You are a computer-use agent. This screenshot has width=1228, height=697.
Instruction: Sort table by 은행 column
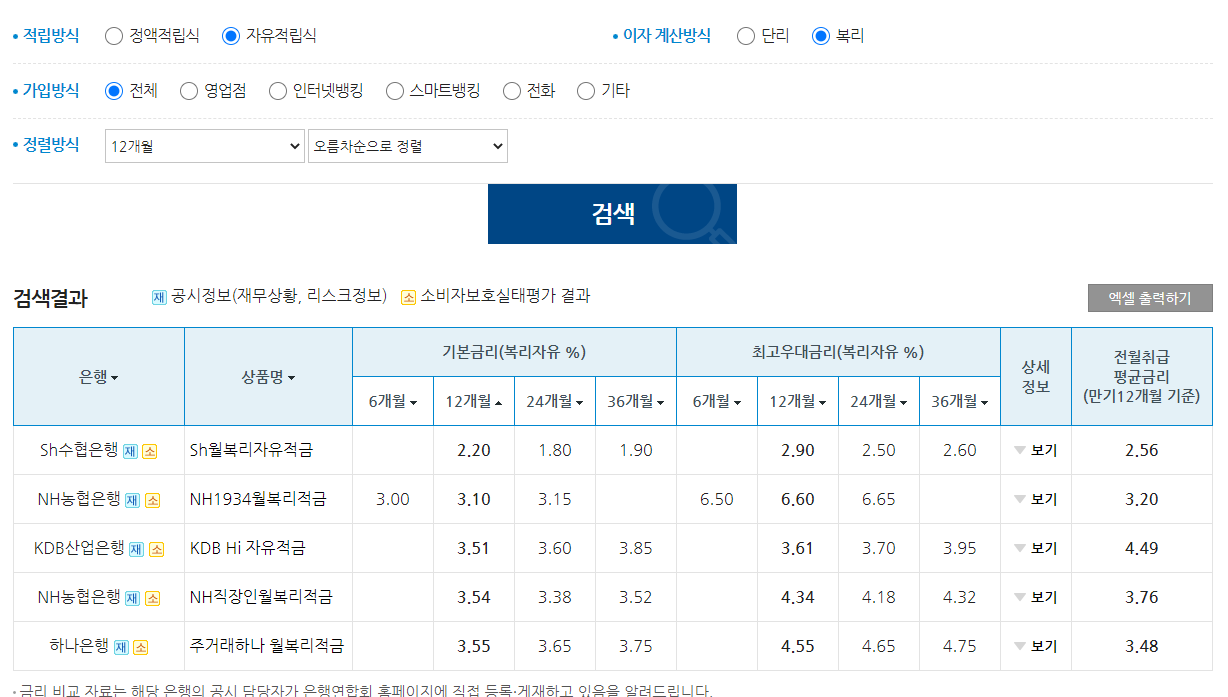point(99,377)
